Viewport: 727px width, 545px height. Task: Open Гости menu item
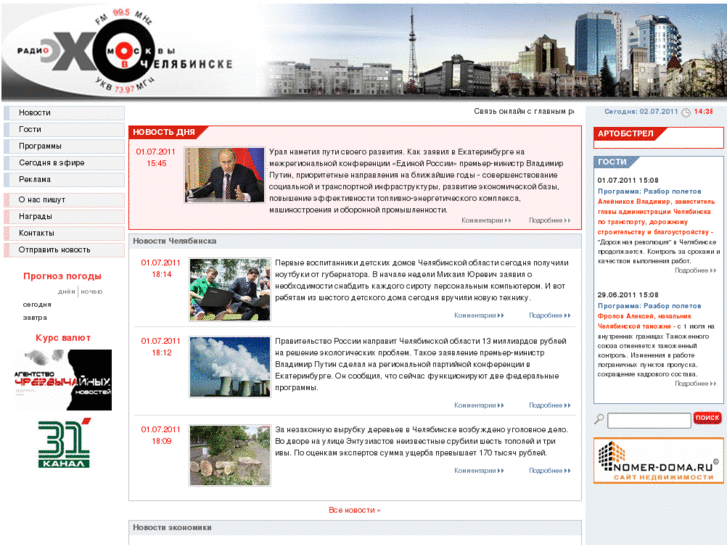(x=64, y=129)
